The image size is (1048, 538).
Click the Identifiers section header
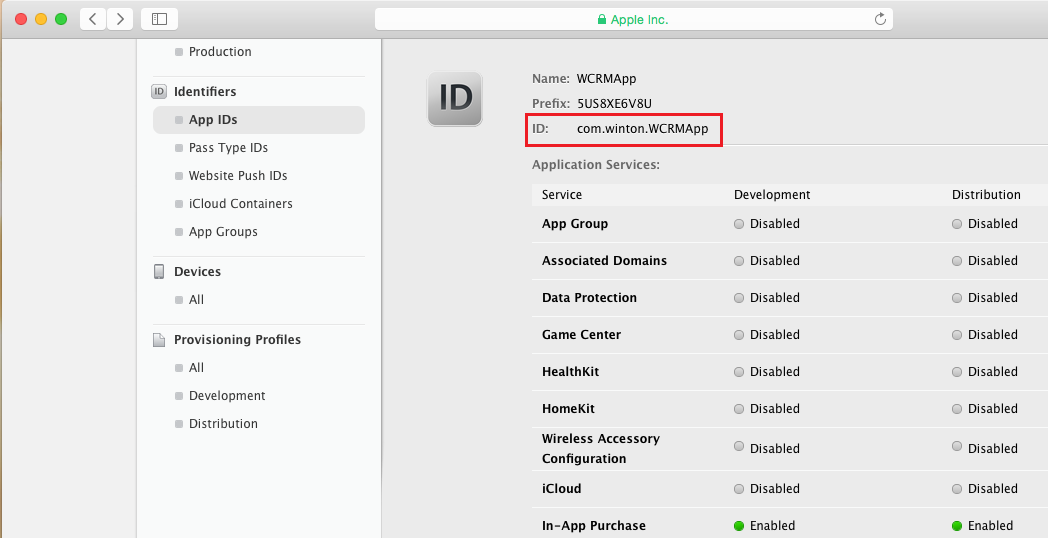click(x=205, y=92)
